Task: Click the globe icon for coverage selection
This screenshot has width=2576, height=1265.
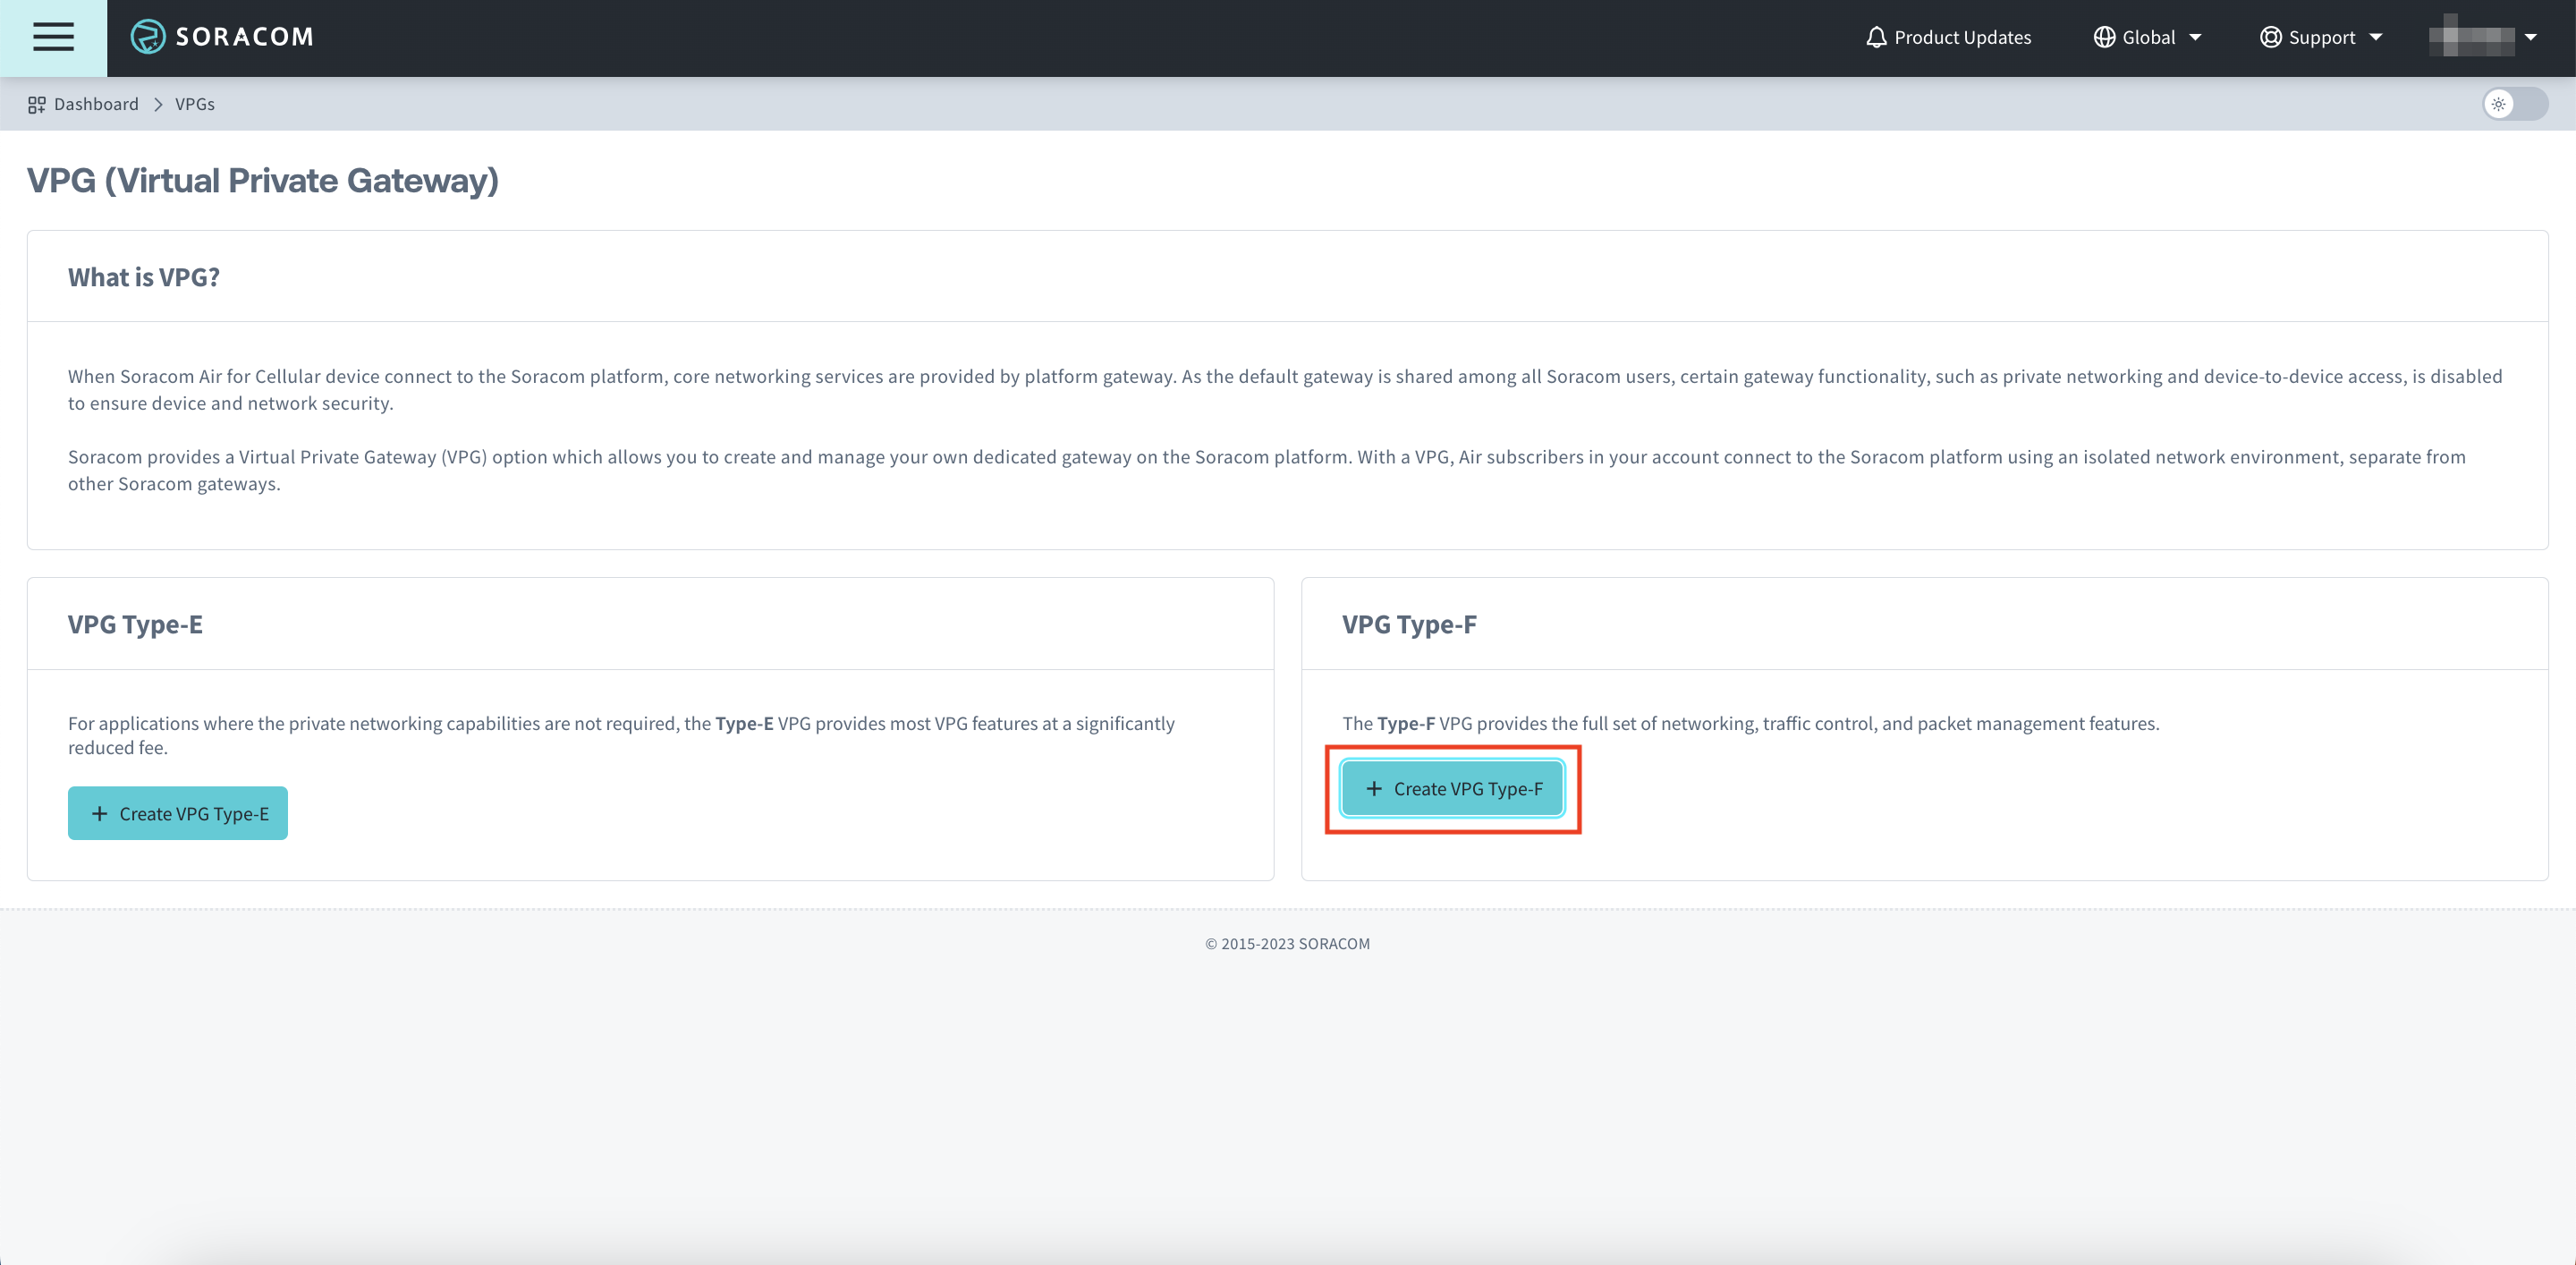Action: [2103, 37]
